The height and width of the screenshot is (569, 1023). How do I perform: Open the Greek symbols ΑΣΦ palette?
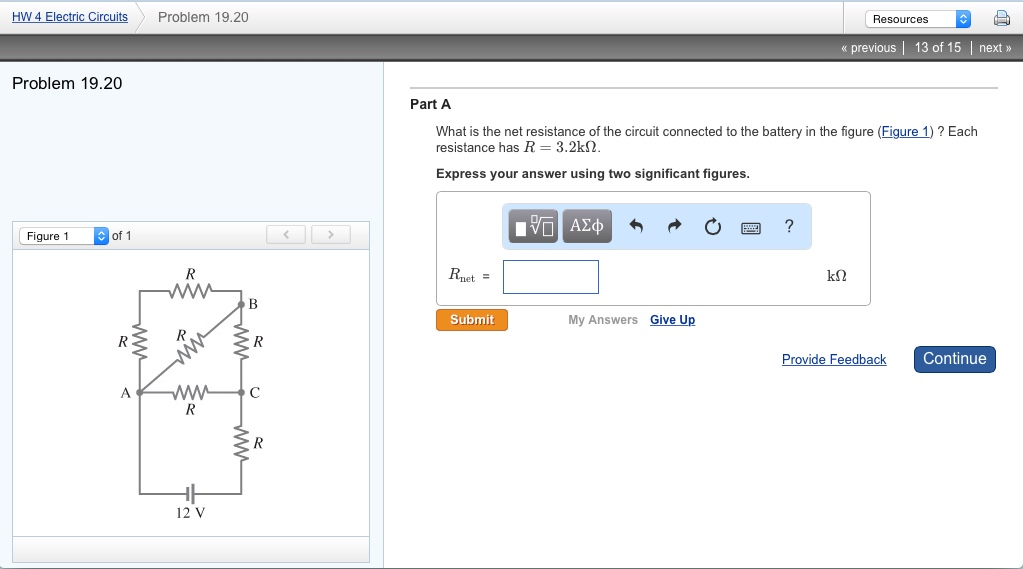point(587,226)
